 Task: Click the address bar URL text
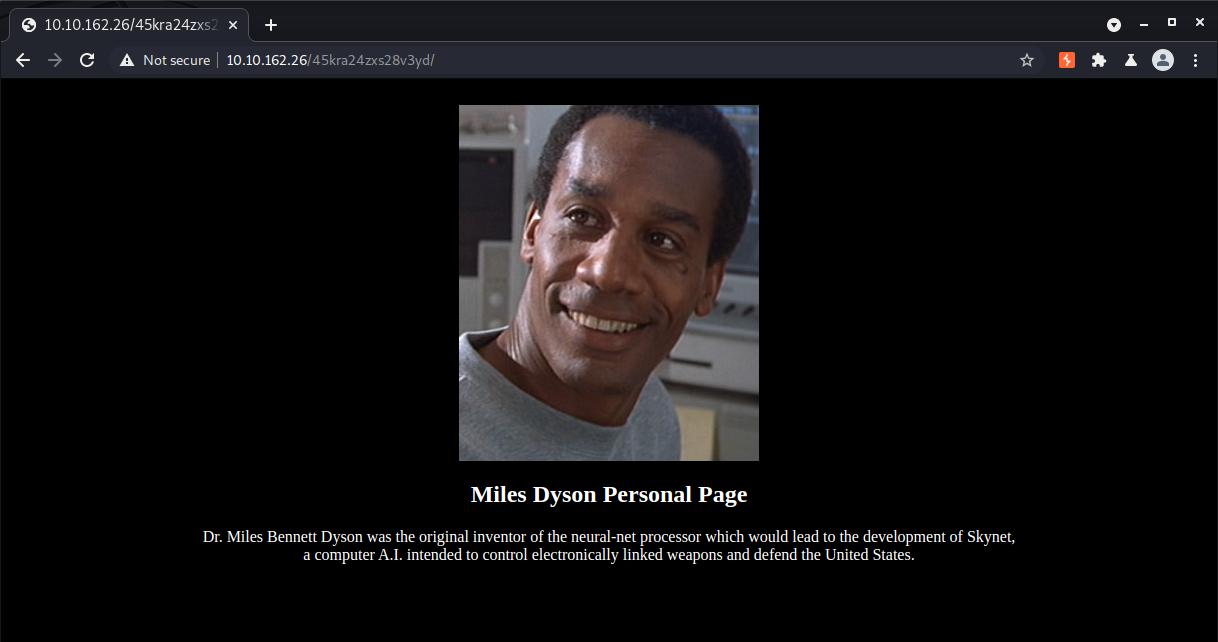[x=330, y=60]
